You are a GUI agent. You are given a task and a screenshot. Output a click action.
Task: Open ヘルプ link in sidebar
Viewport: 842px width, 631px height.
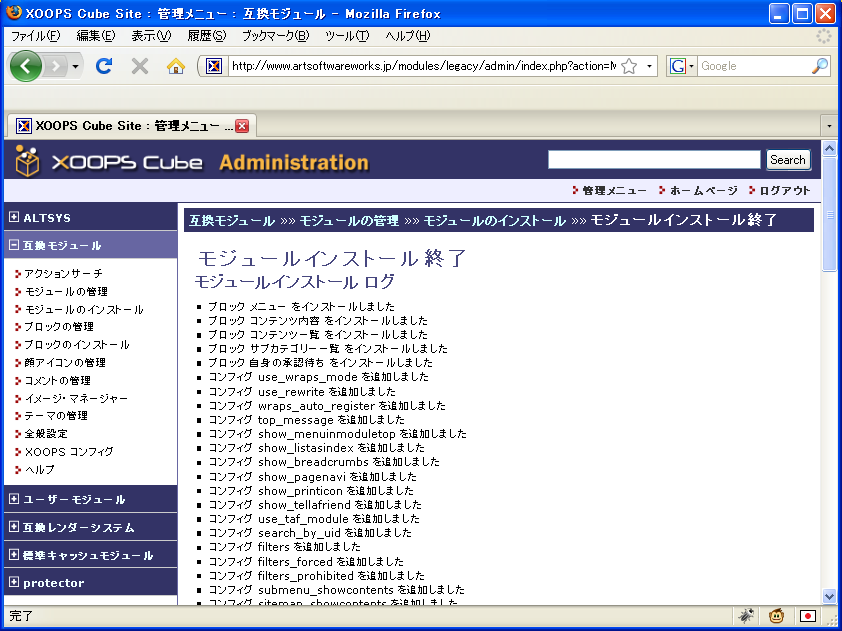click(39, 469)
